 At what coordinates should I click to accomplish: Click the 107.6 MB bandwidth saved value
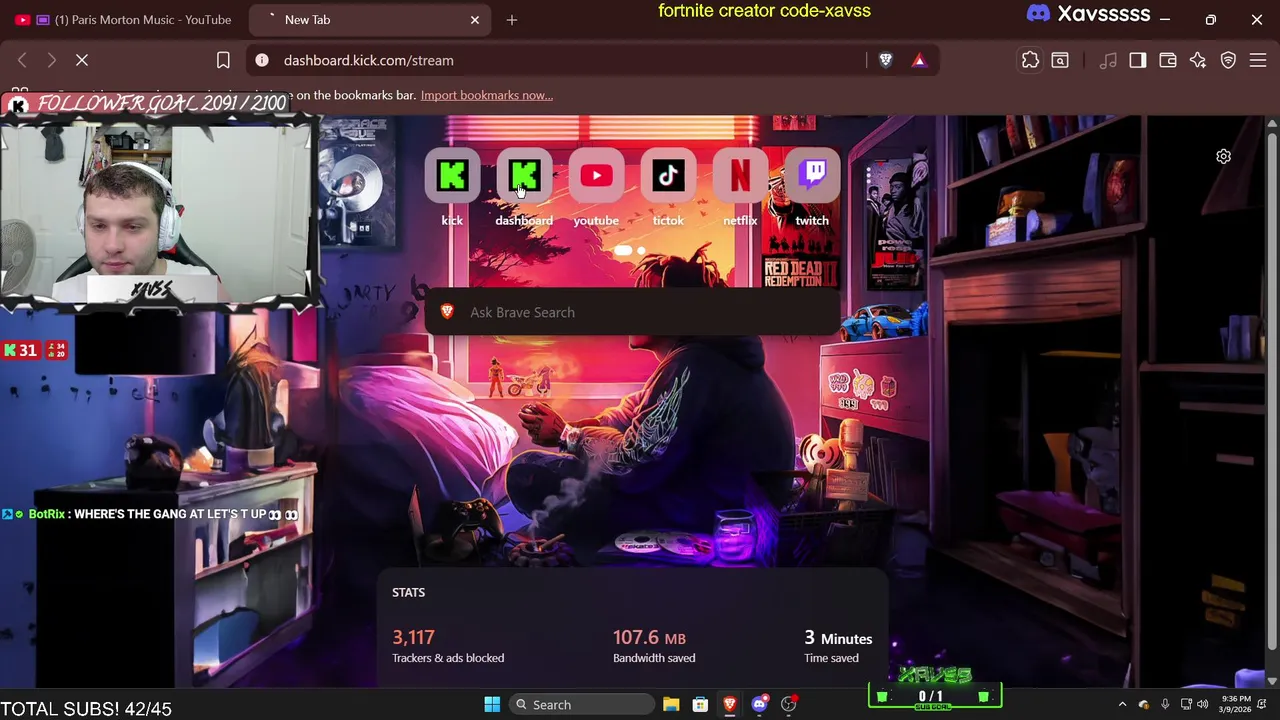649,637
